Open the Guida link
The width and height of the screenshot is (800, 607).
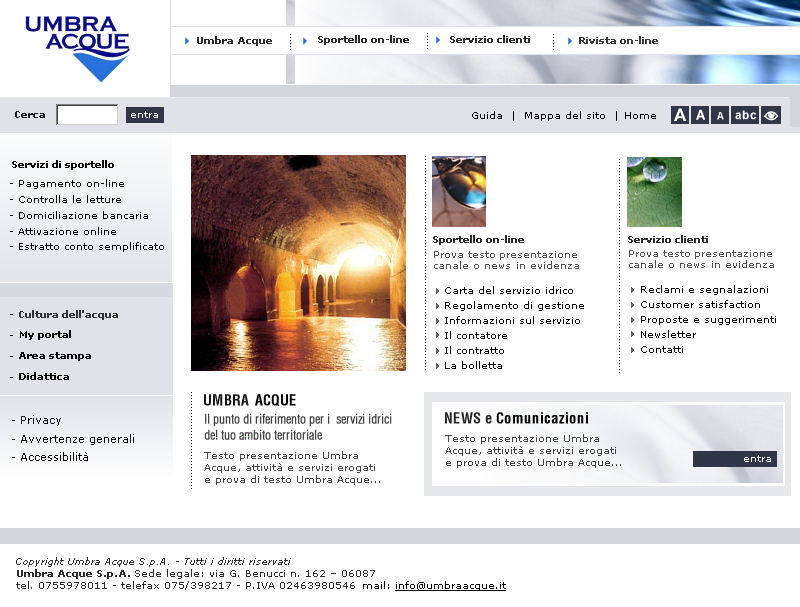[x=487, y=116]
